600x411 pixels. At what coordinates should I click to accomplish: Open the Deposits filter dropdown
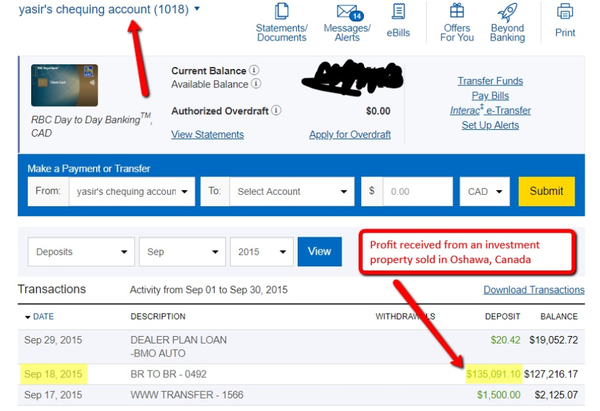point(81,252)
